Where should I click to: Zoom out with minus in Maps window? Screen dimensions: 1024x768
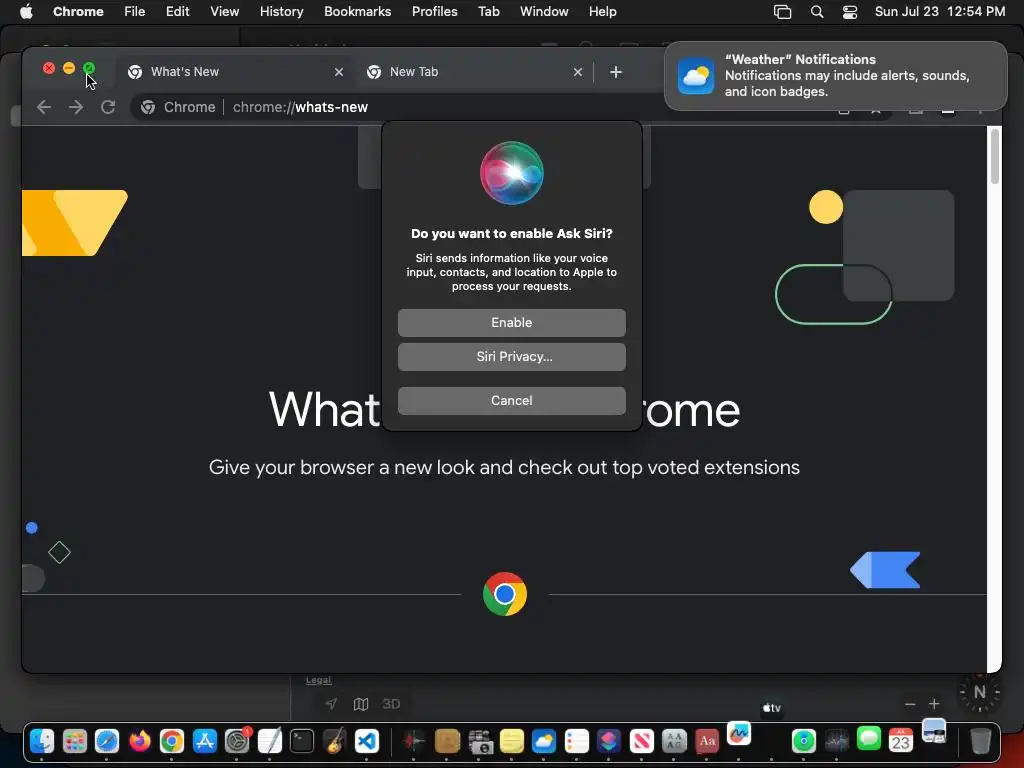click(910, 704)
